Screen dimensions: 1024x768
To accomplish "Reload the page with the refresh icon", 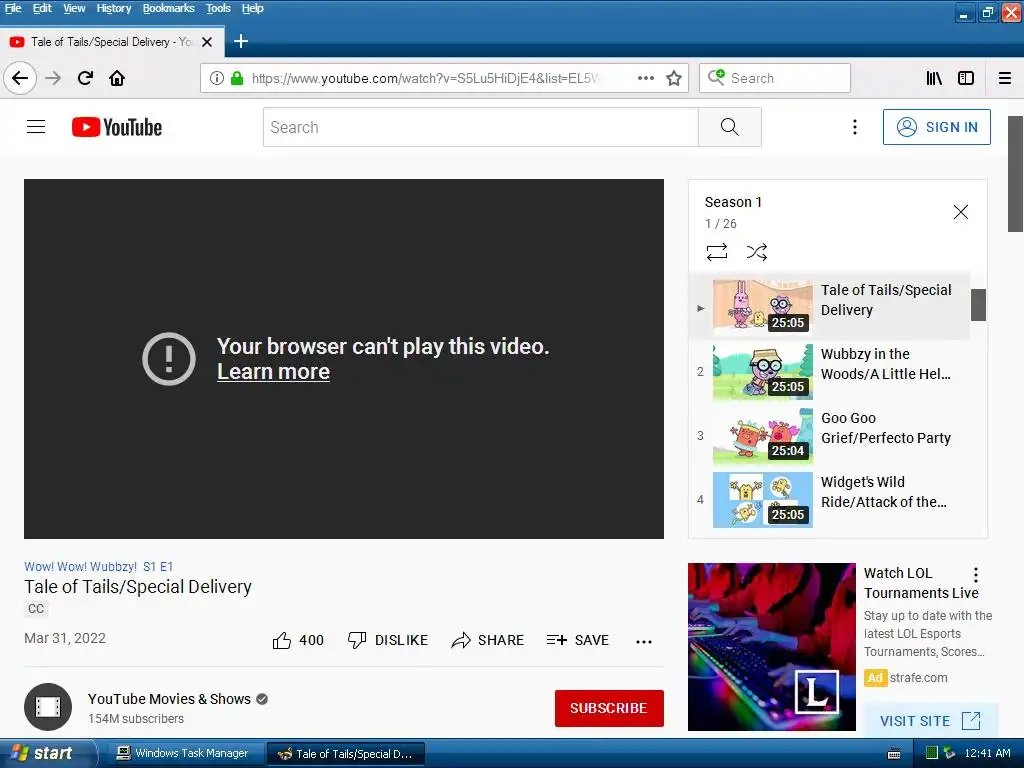I will pyautogui.click(x=85, y=78).
